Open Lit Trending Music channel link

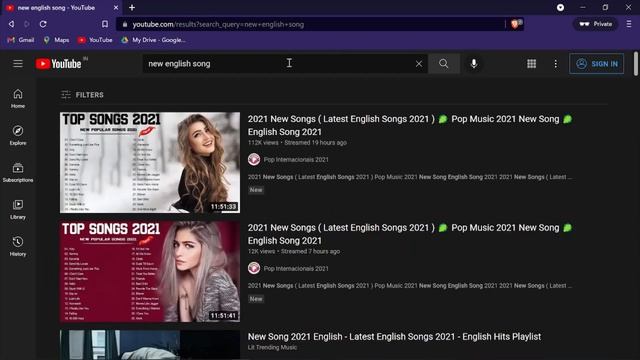pyautogui.click(x=272, y=347)
